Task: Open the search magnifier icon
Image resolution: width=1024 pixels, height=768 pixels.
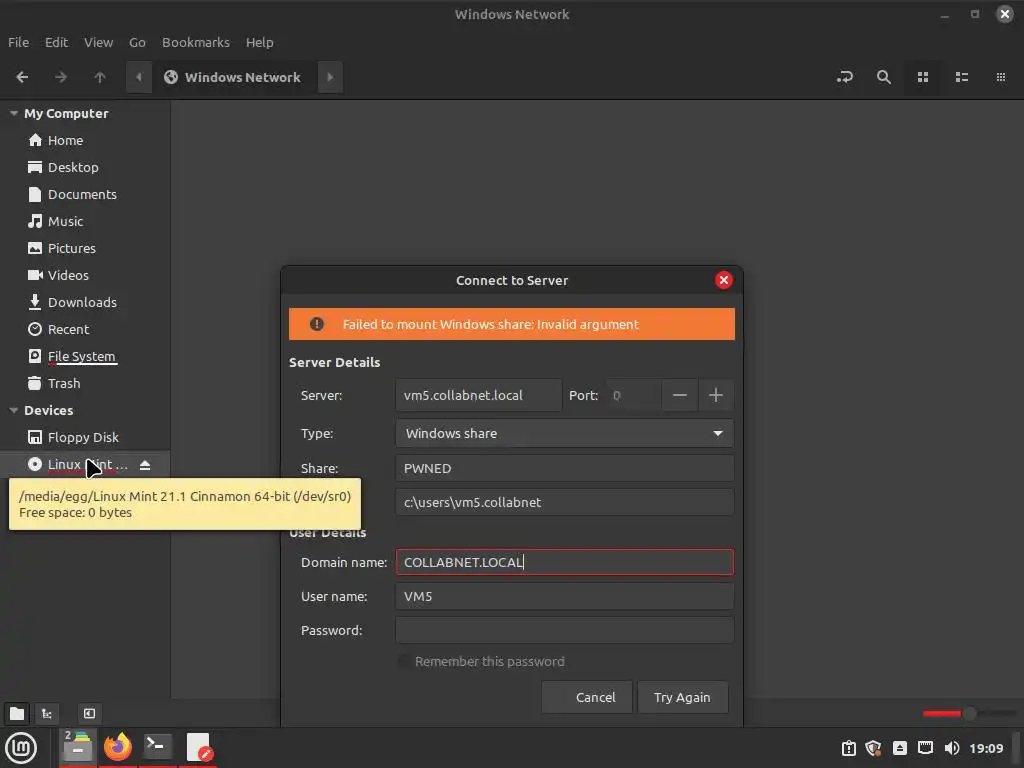Action: 884,77
